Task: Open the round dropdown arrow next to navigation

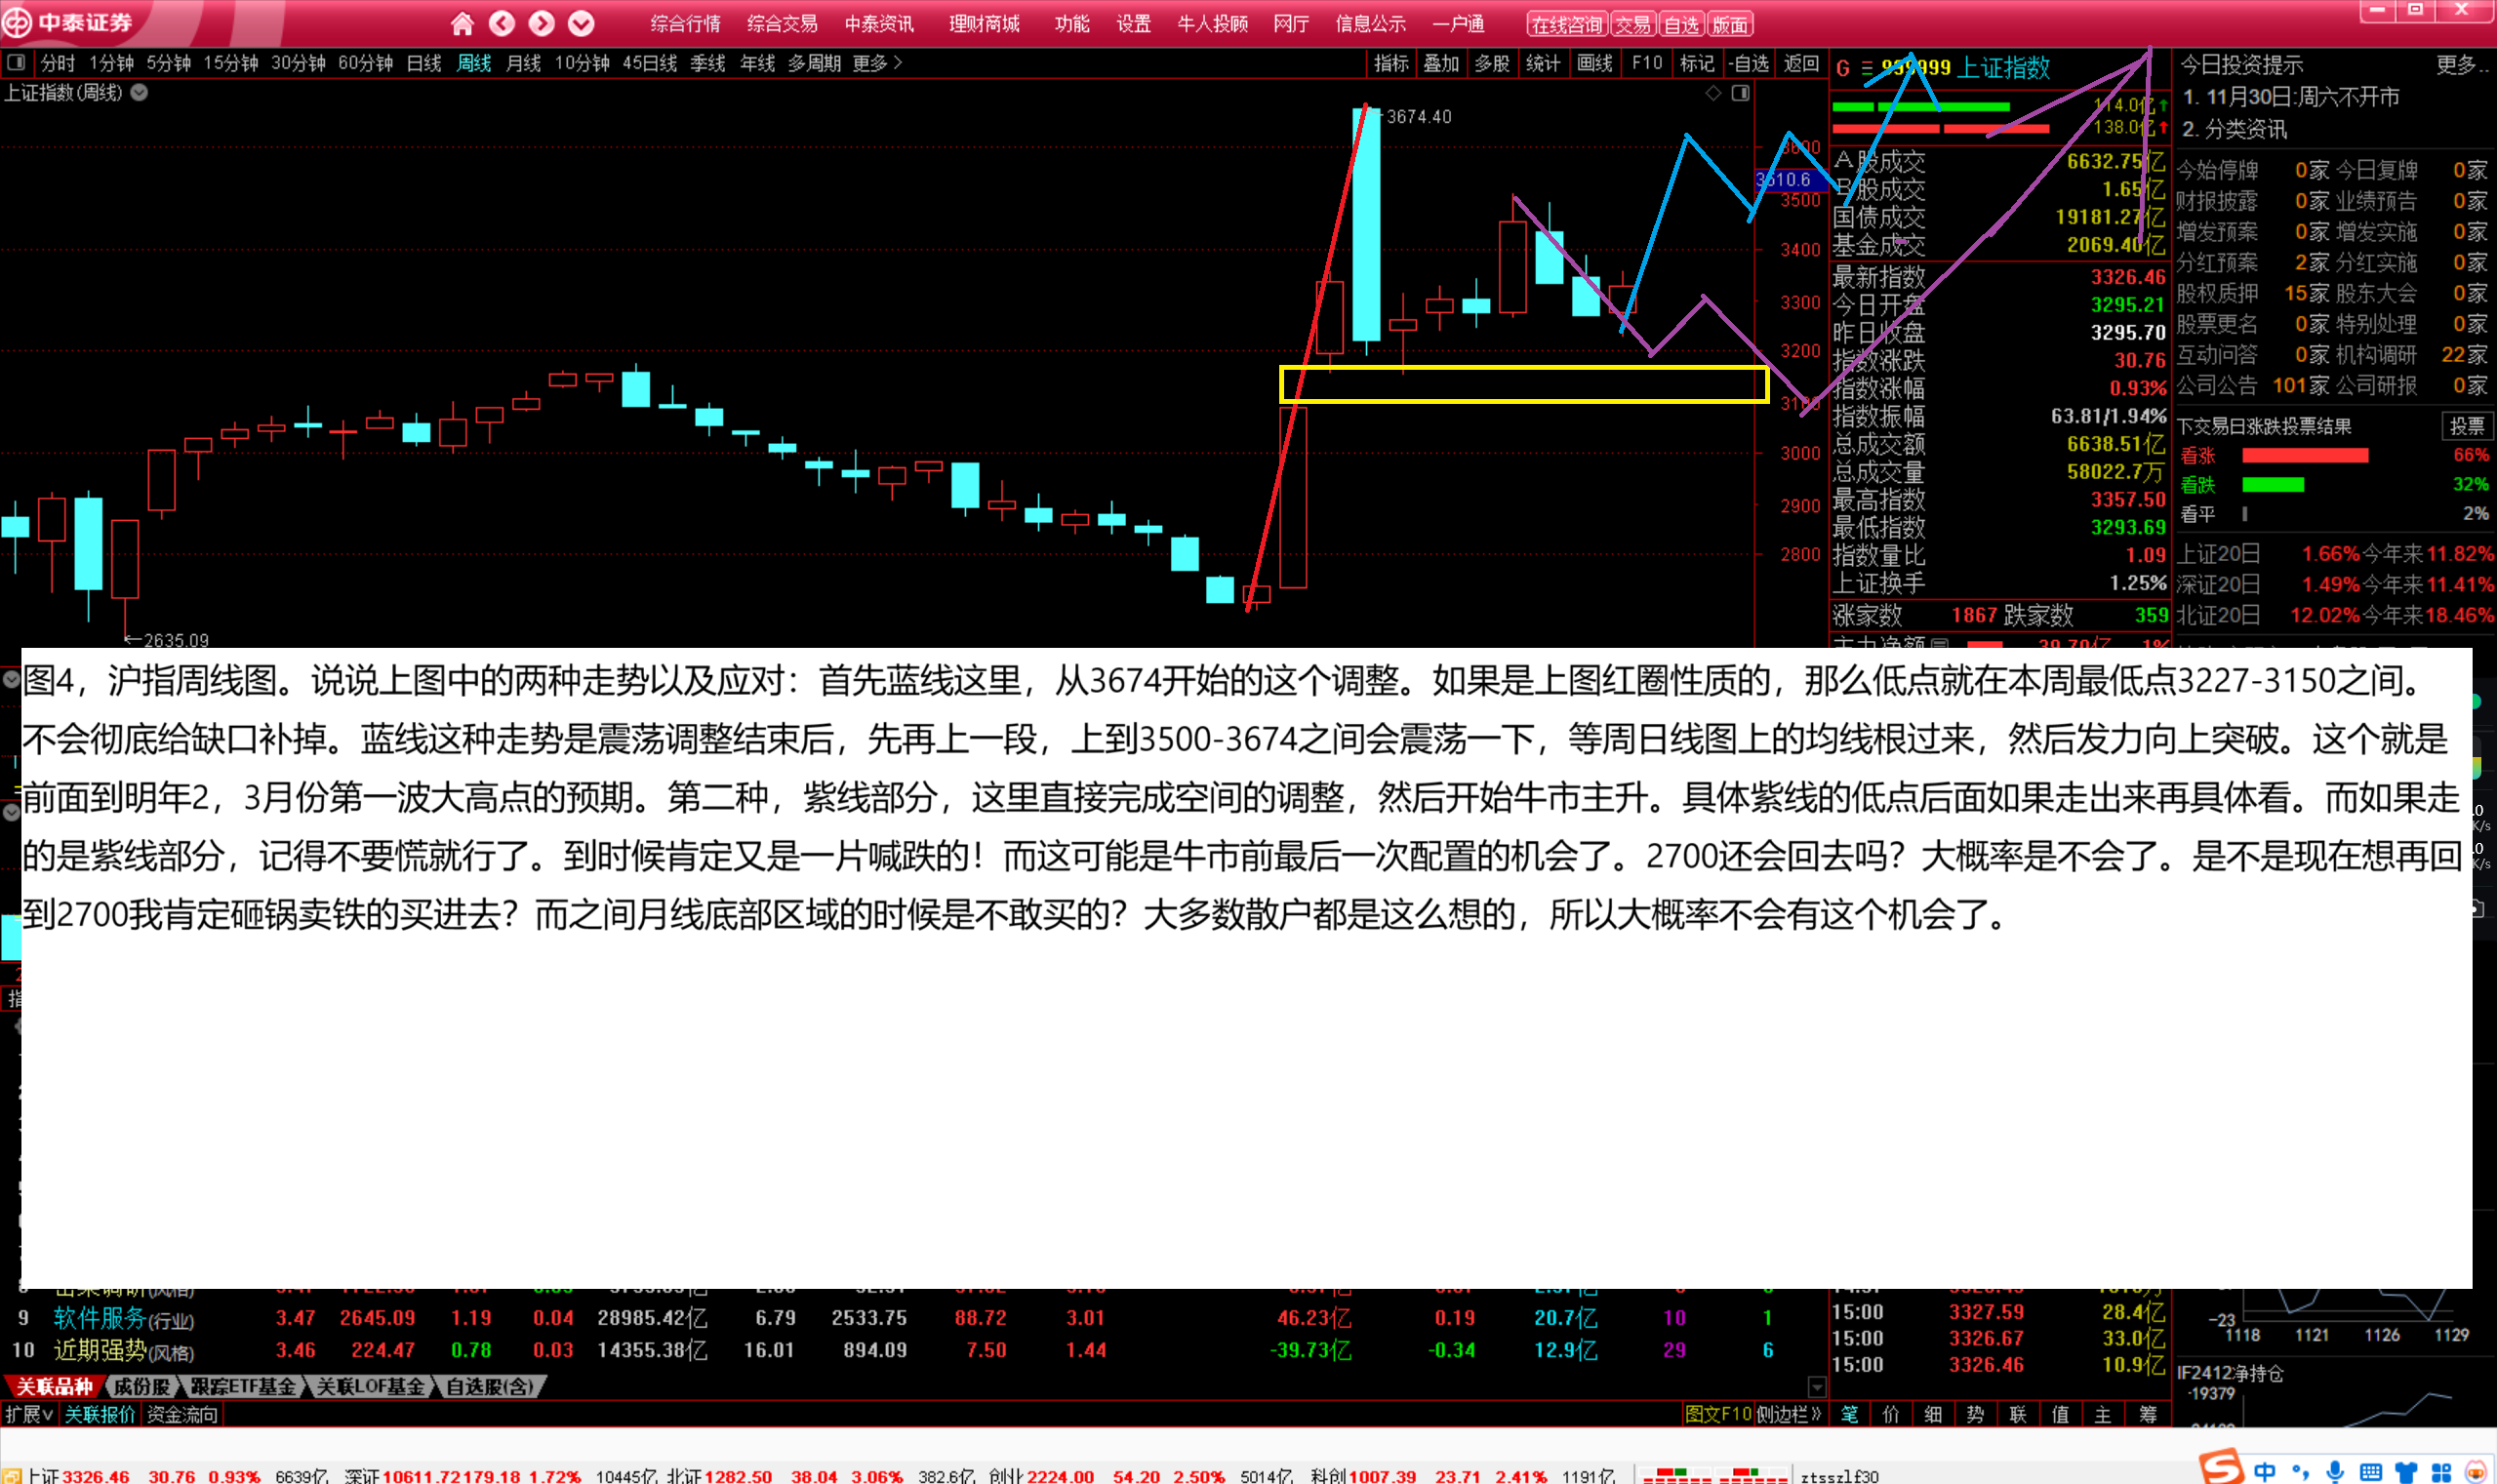Action: (x=581, y=23)
